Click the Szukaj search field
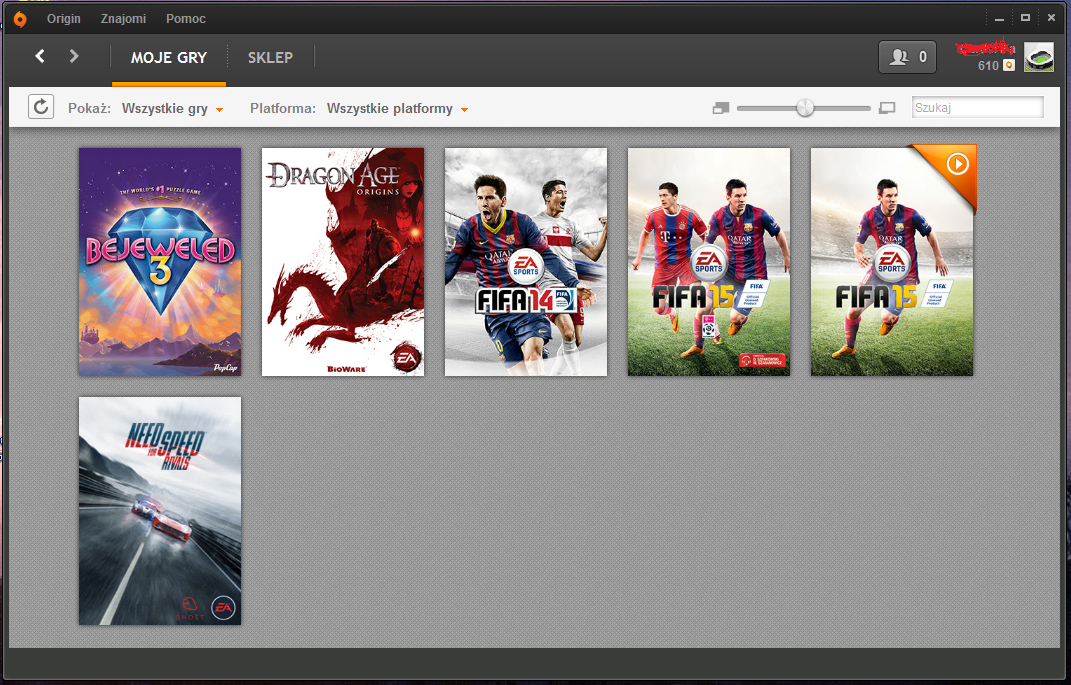 pyautogui.click(x=977, y=107)
